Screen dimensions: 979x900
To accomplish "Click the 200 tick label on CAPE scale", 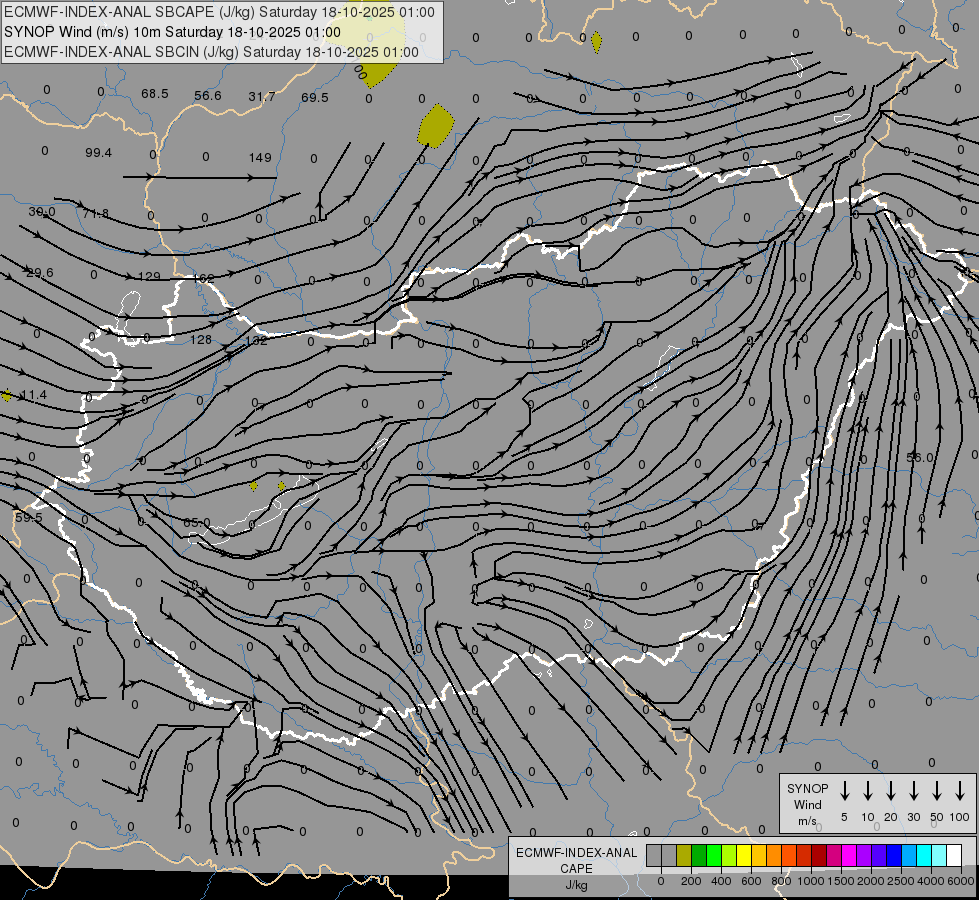I will (x=691, y=881).
